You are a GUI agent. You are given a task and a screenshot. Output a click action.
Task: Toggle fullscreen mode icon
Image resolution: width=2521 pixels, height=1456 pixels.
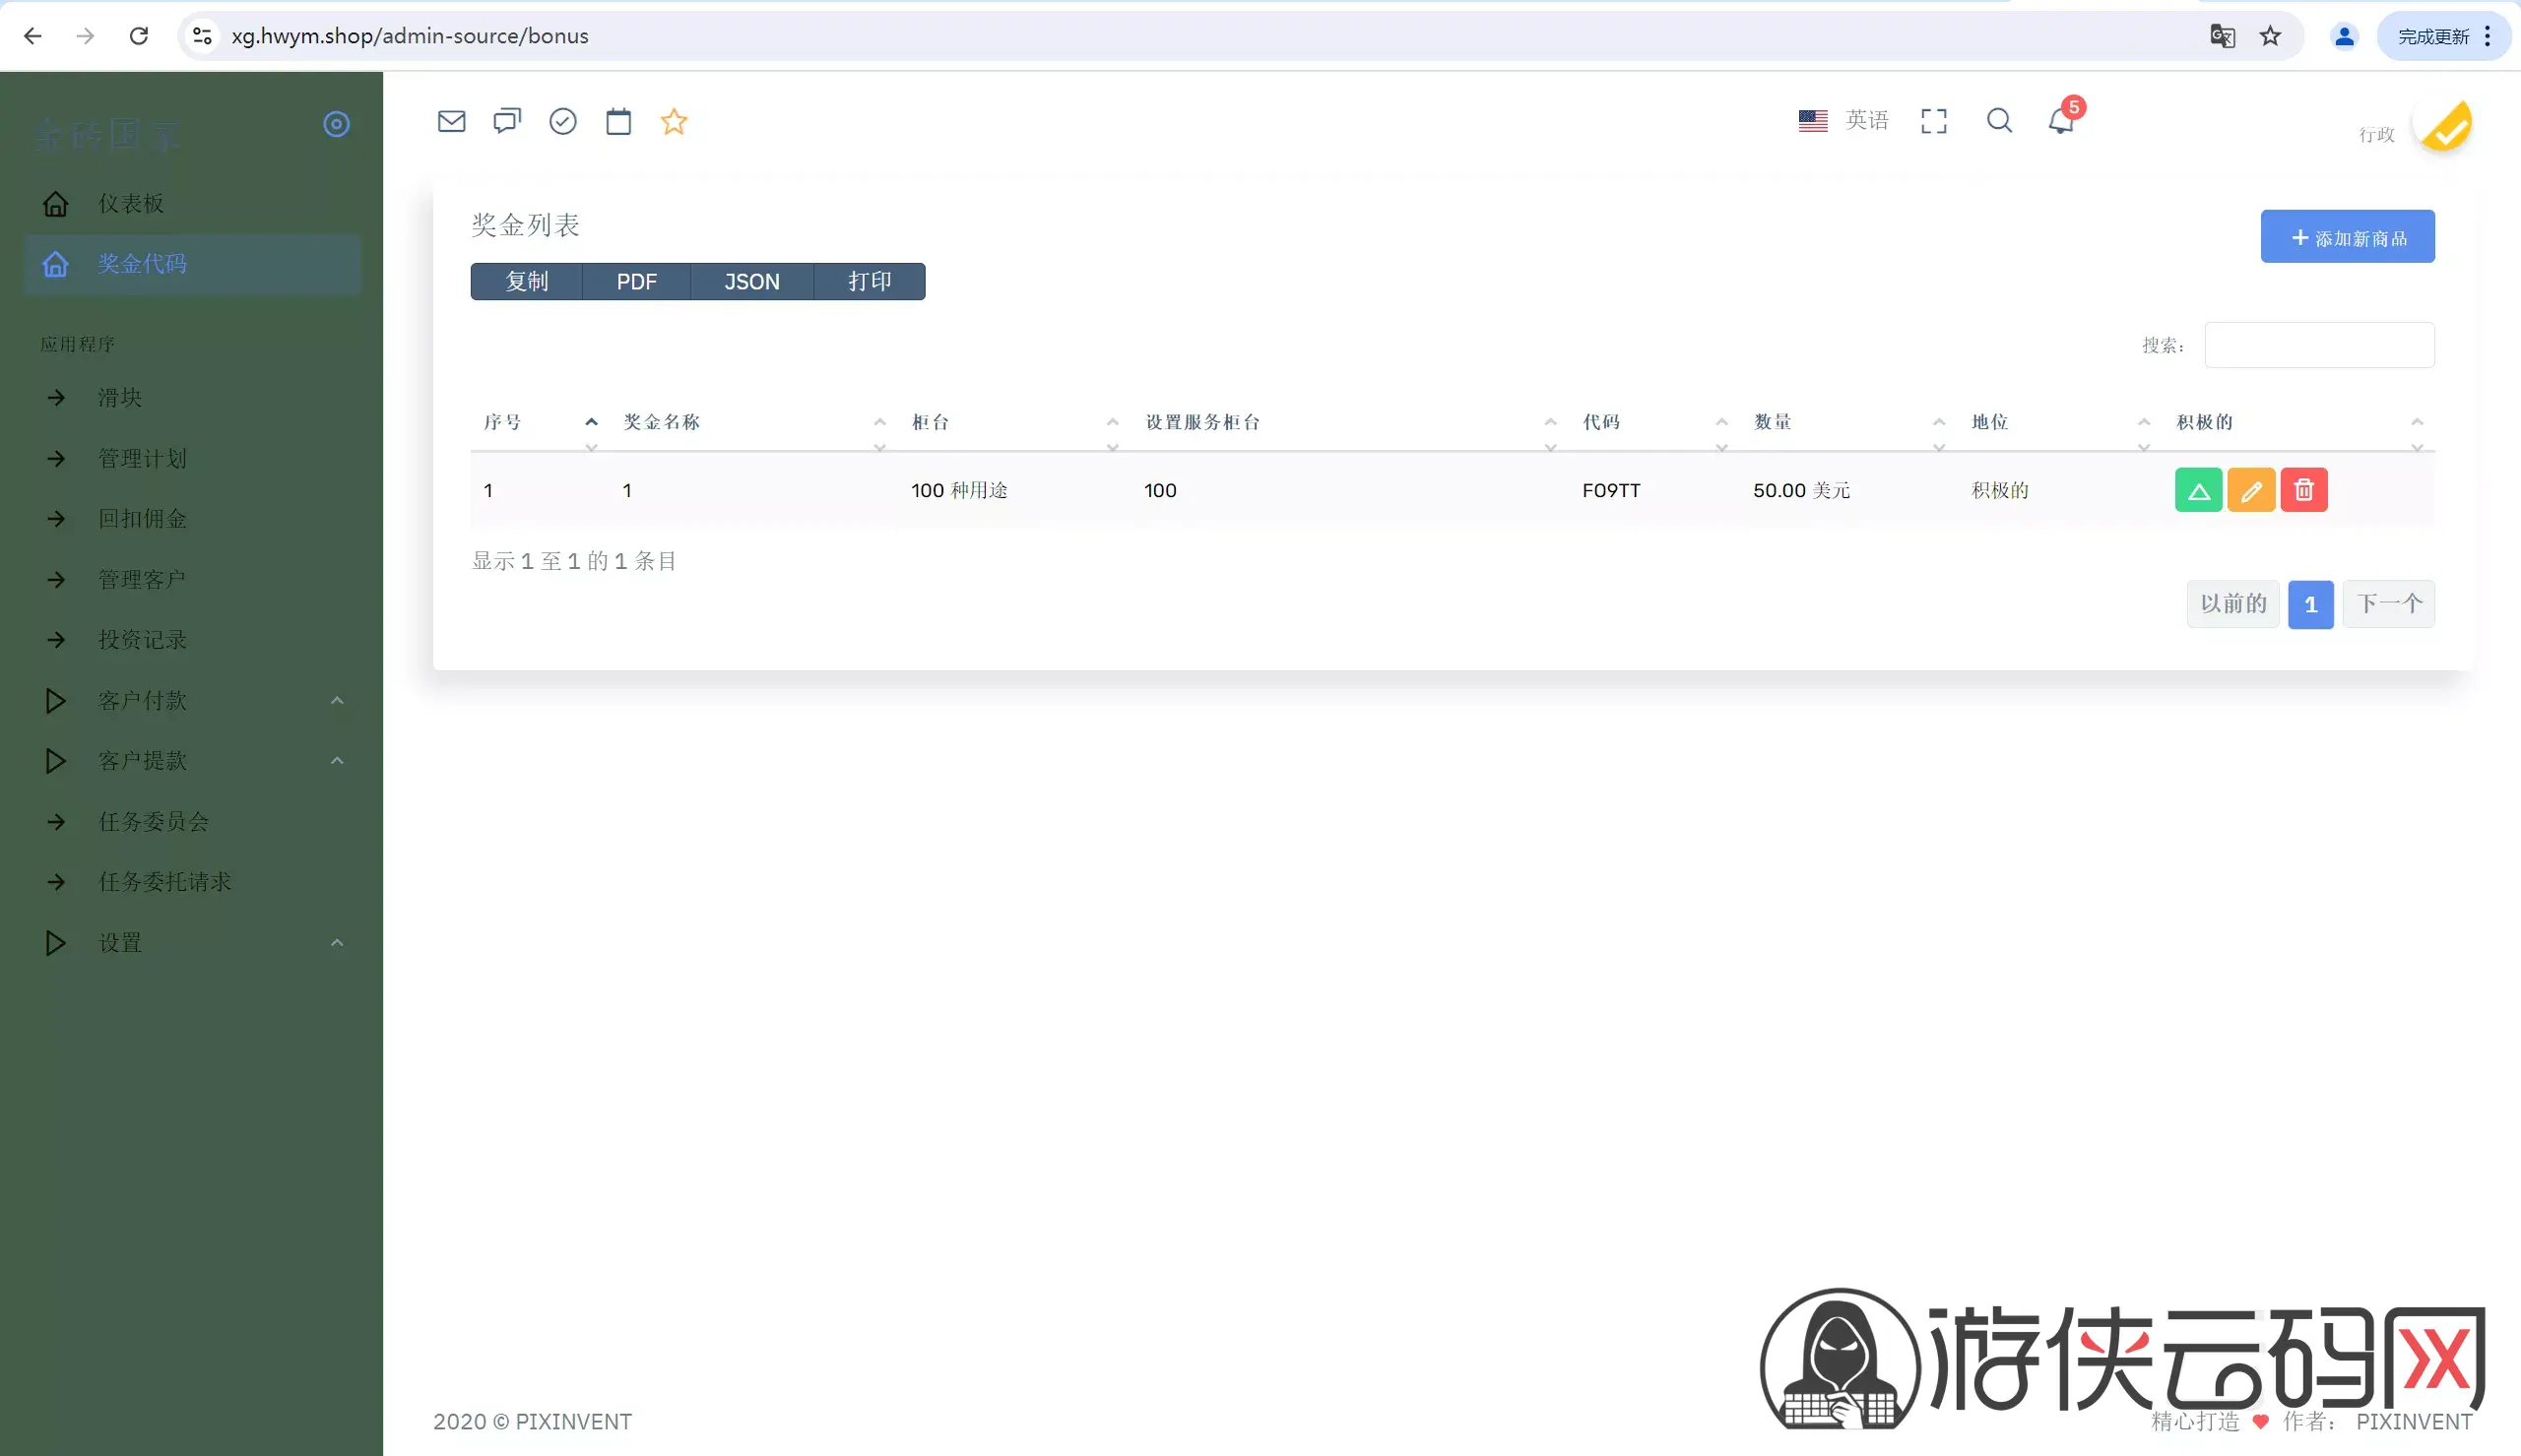(x=1934, y=121)
